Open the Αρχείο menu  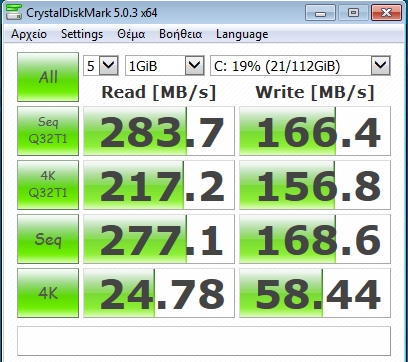coord(29,34)
